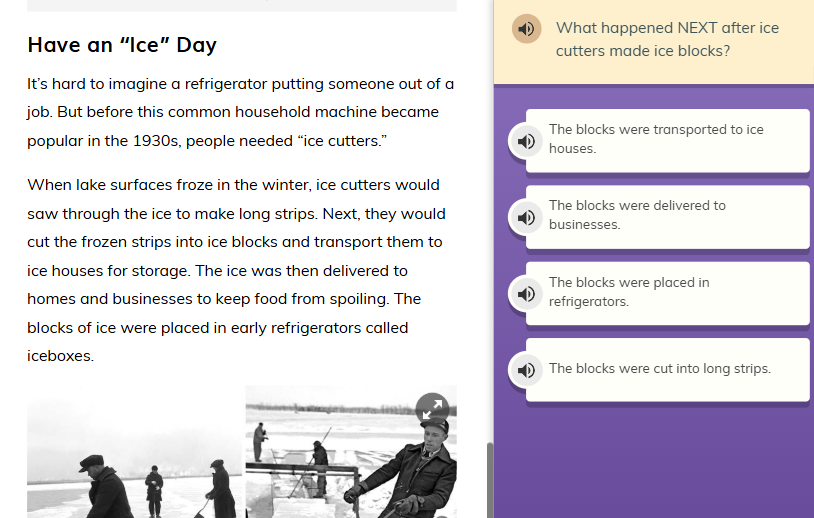
Task: Click the paragraph starting "It's hard to imagine"
Action: point(240,112)
